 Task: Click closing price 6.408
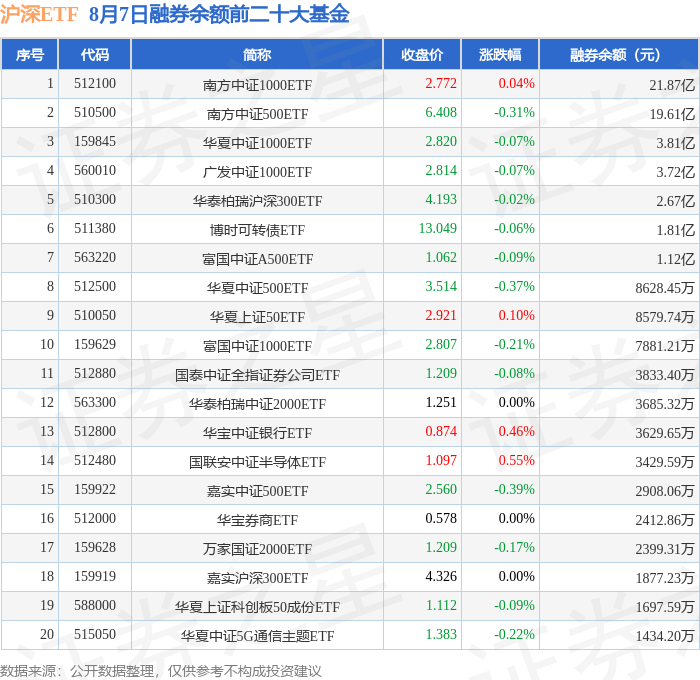(x=441, y=113)
